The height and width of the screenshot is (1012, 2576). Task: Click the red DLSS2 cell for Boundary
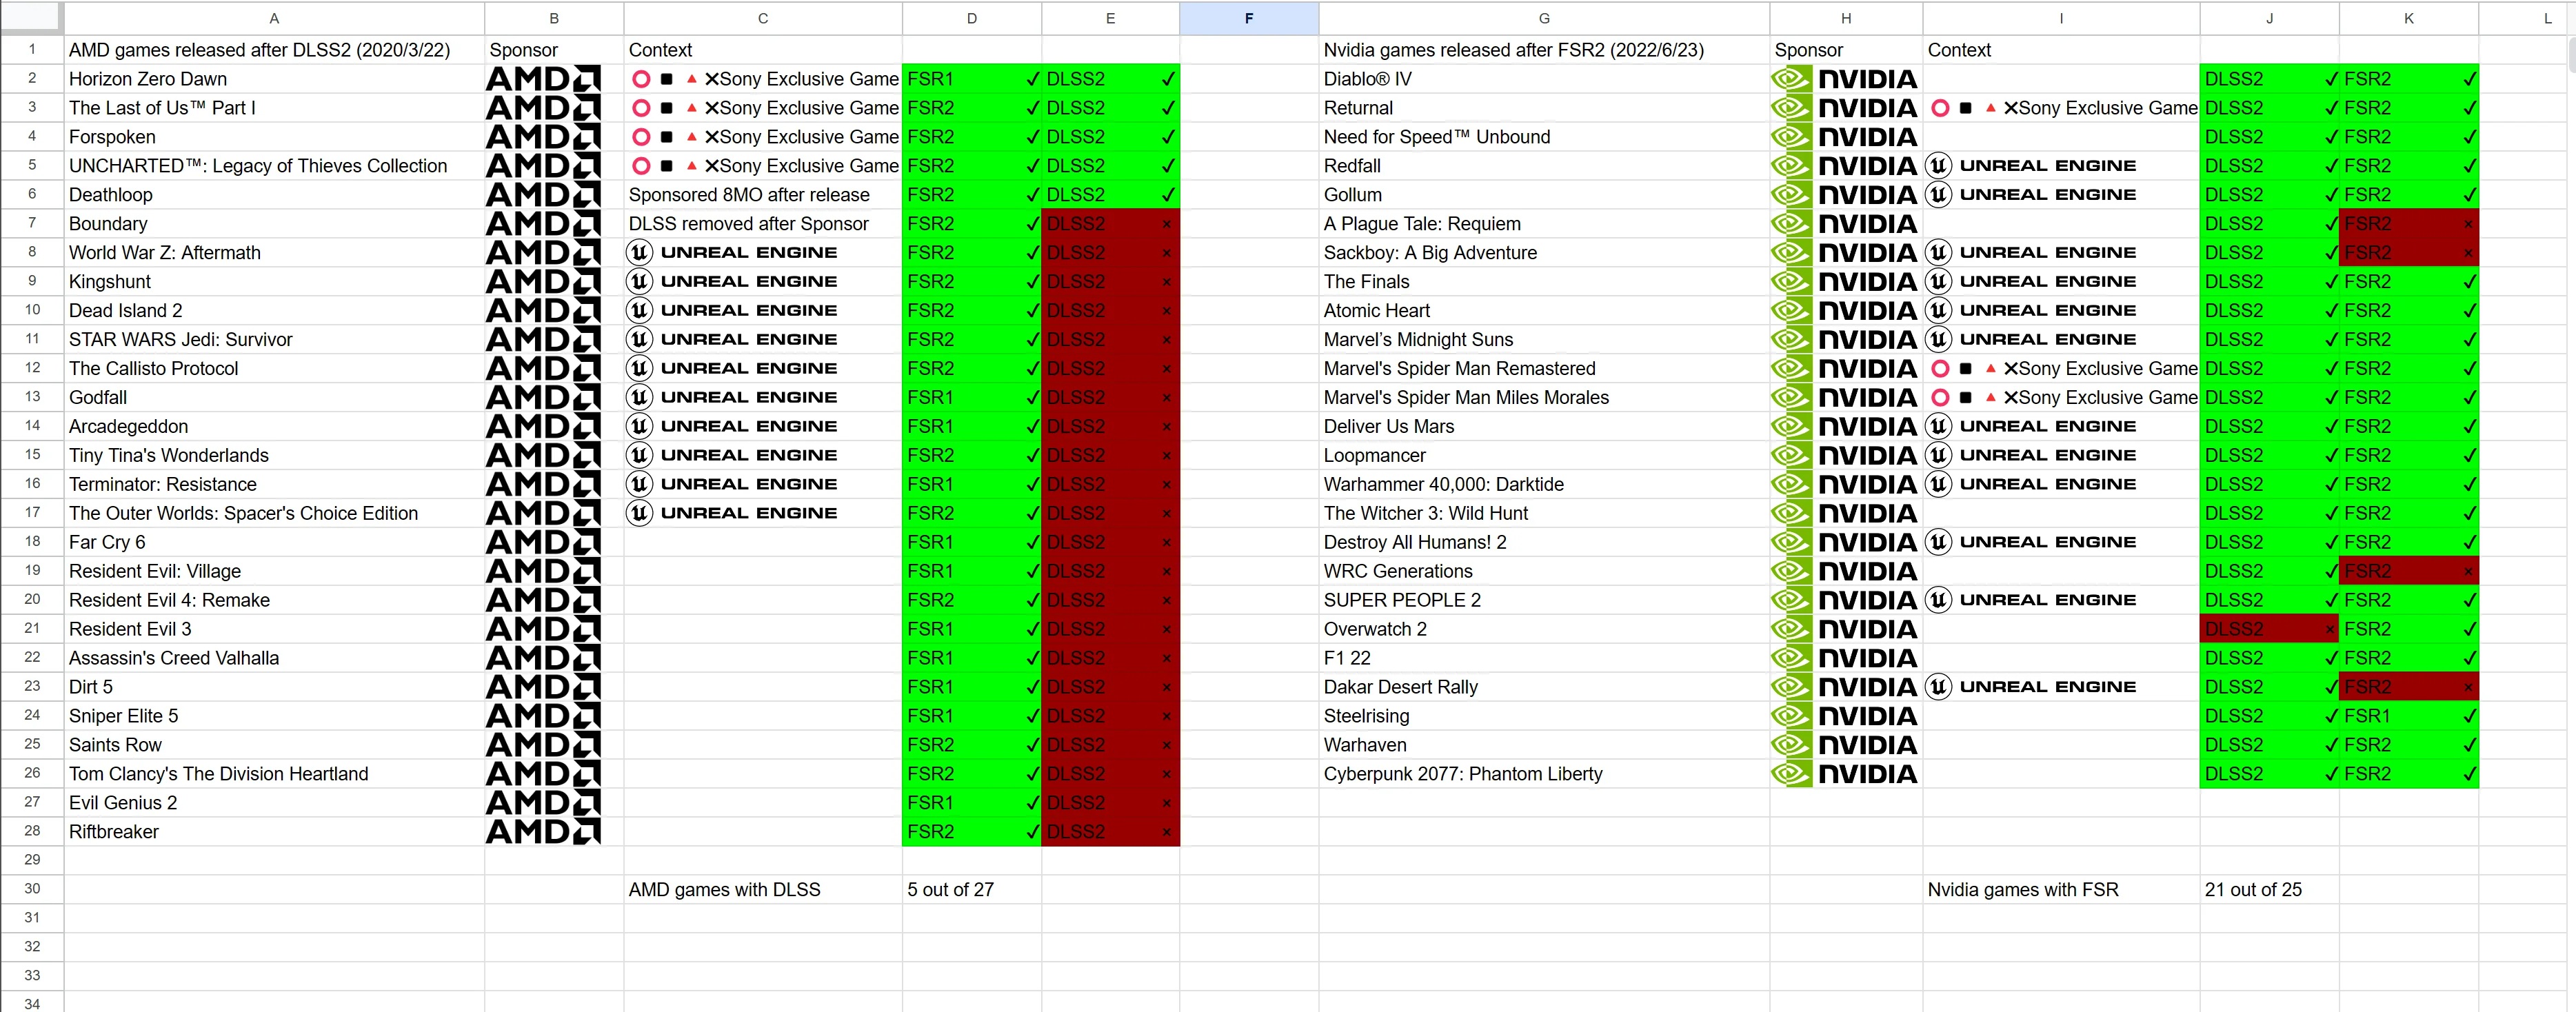point(1110,224)
